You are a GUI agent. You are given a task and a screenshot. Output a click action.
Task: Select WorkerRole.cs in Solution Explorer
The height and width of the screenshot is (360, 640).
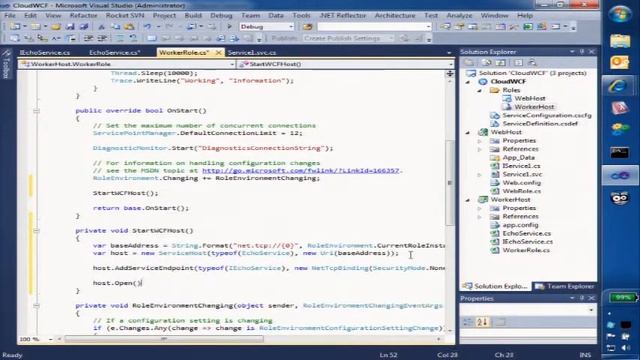pyautogui.click(x=526, y=250)
